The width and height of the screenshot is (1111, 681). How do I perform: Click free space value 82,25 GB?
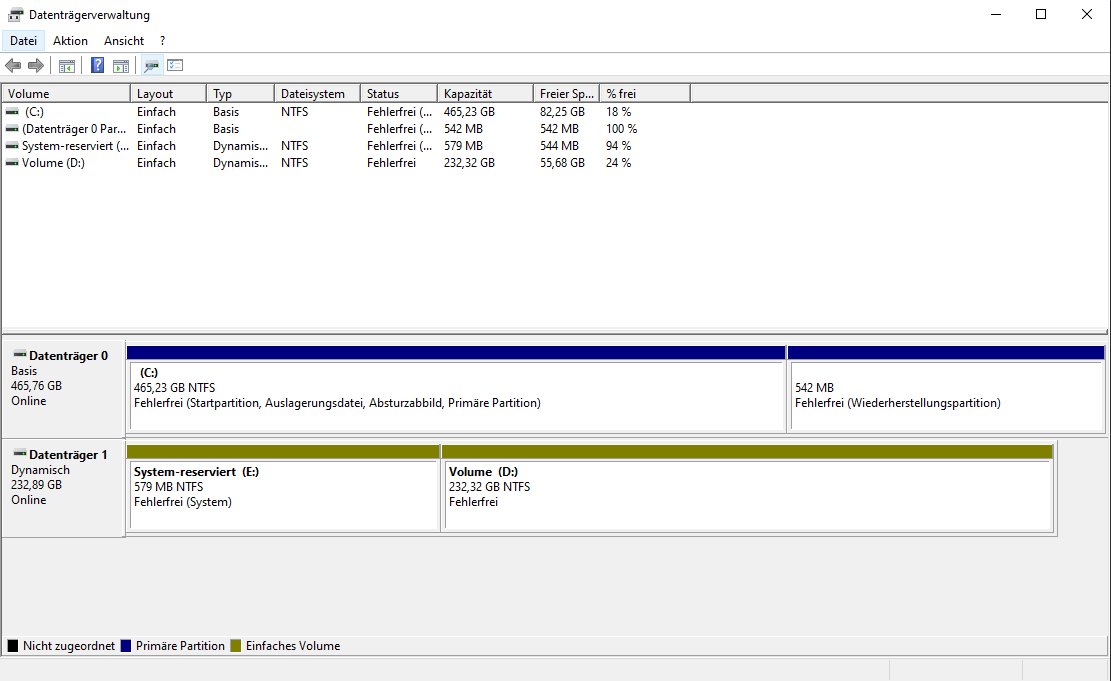coord(563,112)
